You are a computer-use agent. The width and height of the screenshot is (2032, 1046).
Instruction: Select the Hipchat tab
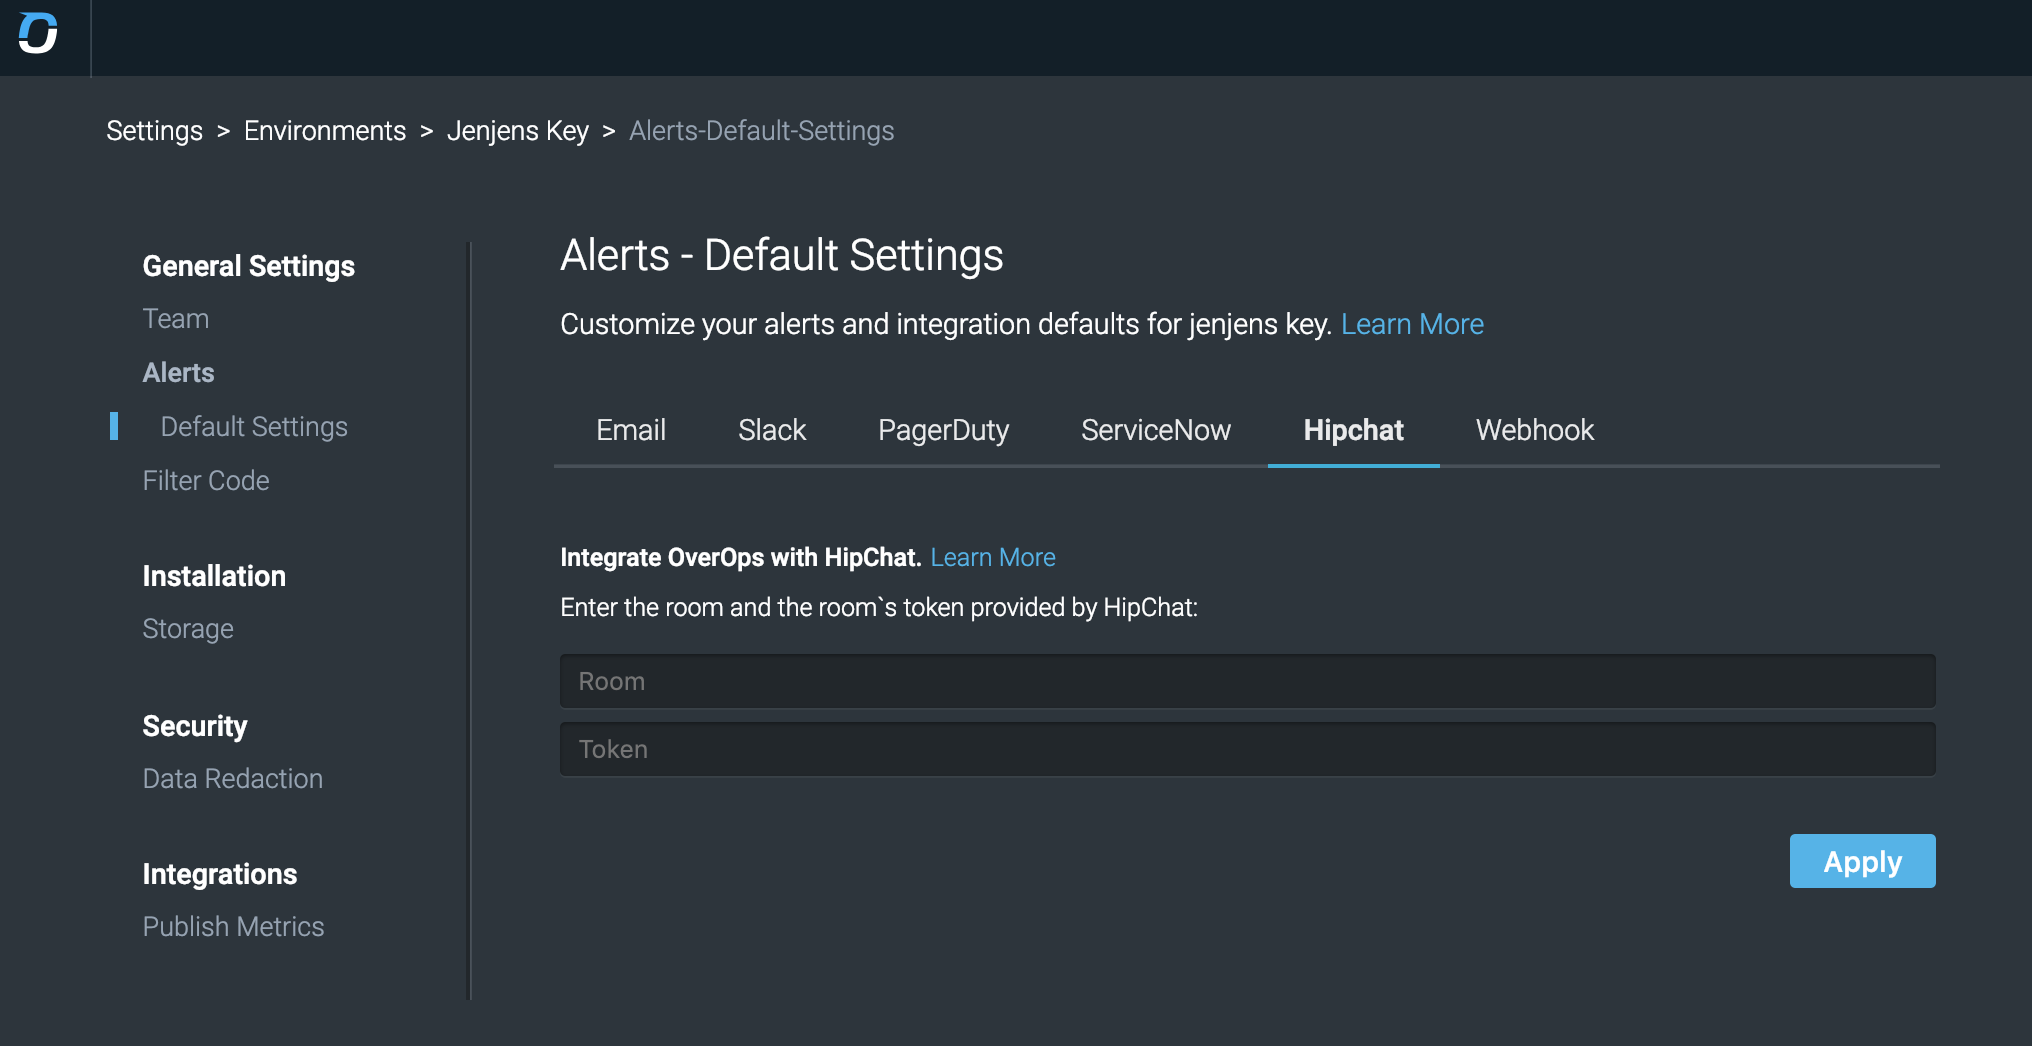[x=1354, y=430]
